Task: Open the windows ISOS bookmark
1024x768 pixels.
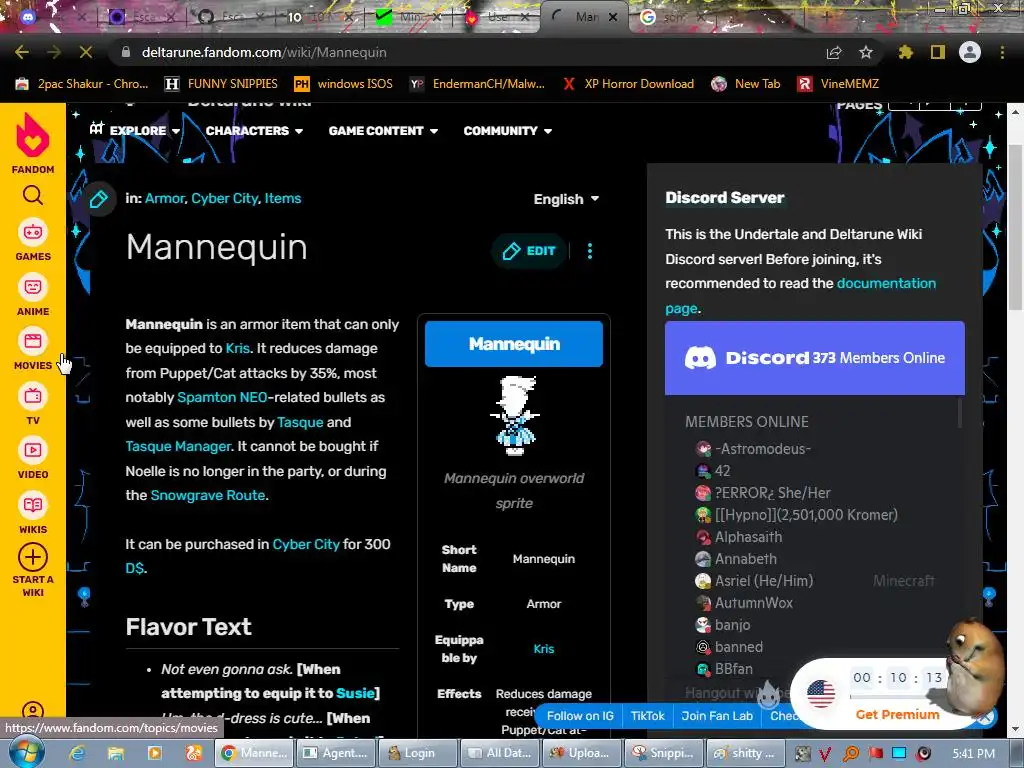Action: (344, 84)
